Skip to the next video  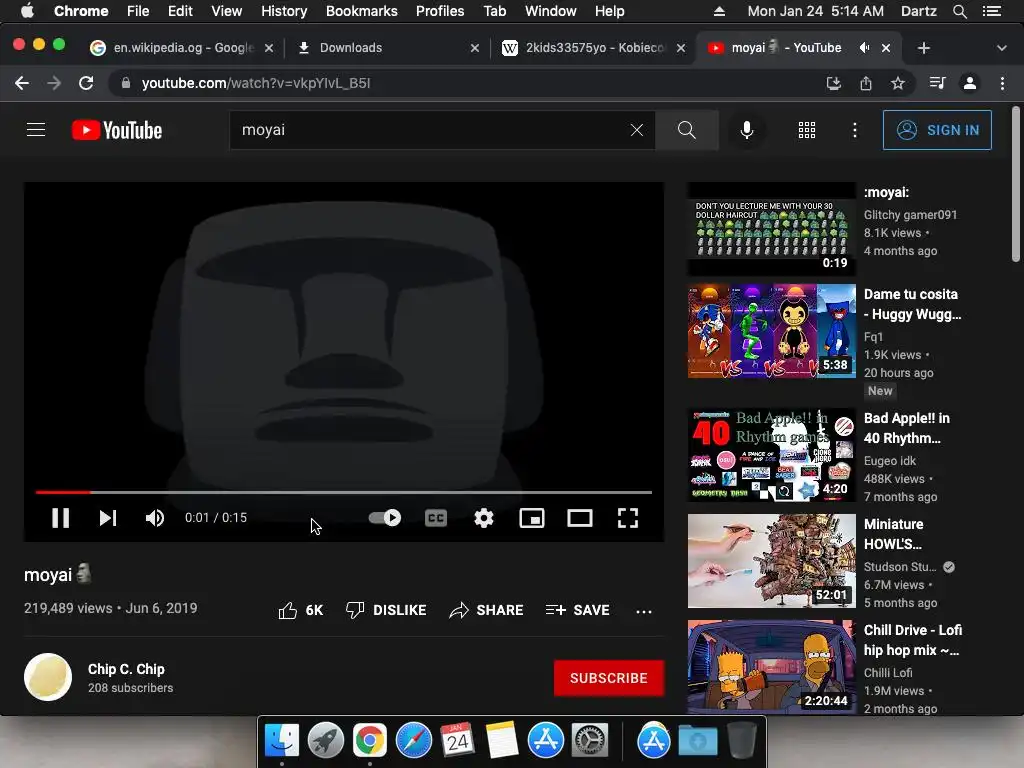pos(108,518)
